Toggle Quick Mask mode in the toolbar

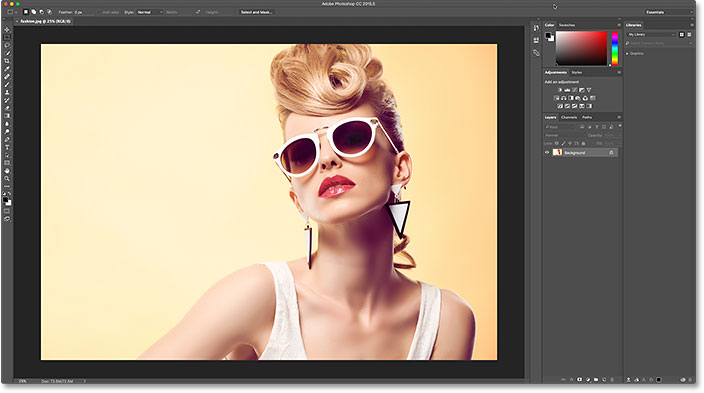7,211
